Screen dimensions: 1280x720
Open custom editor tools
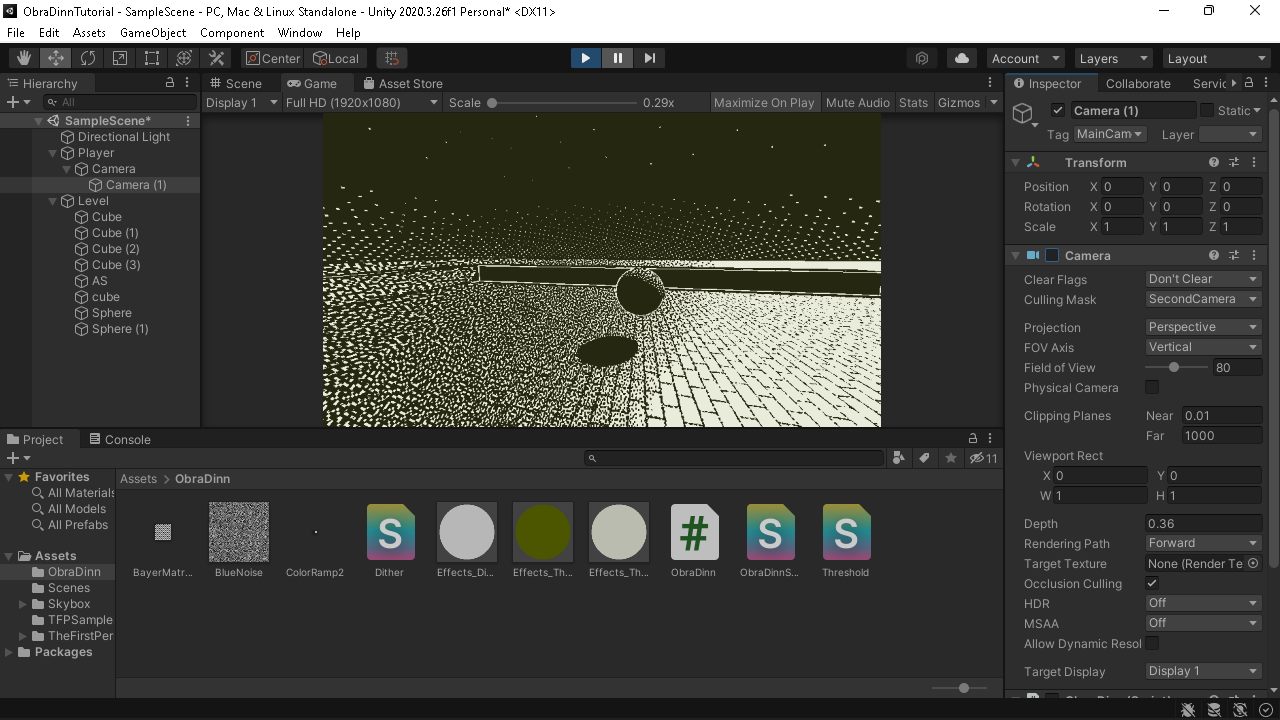(x=216, y=58)
